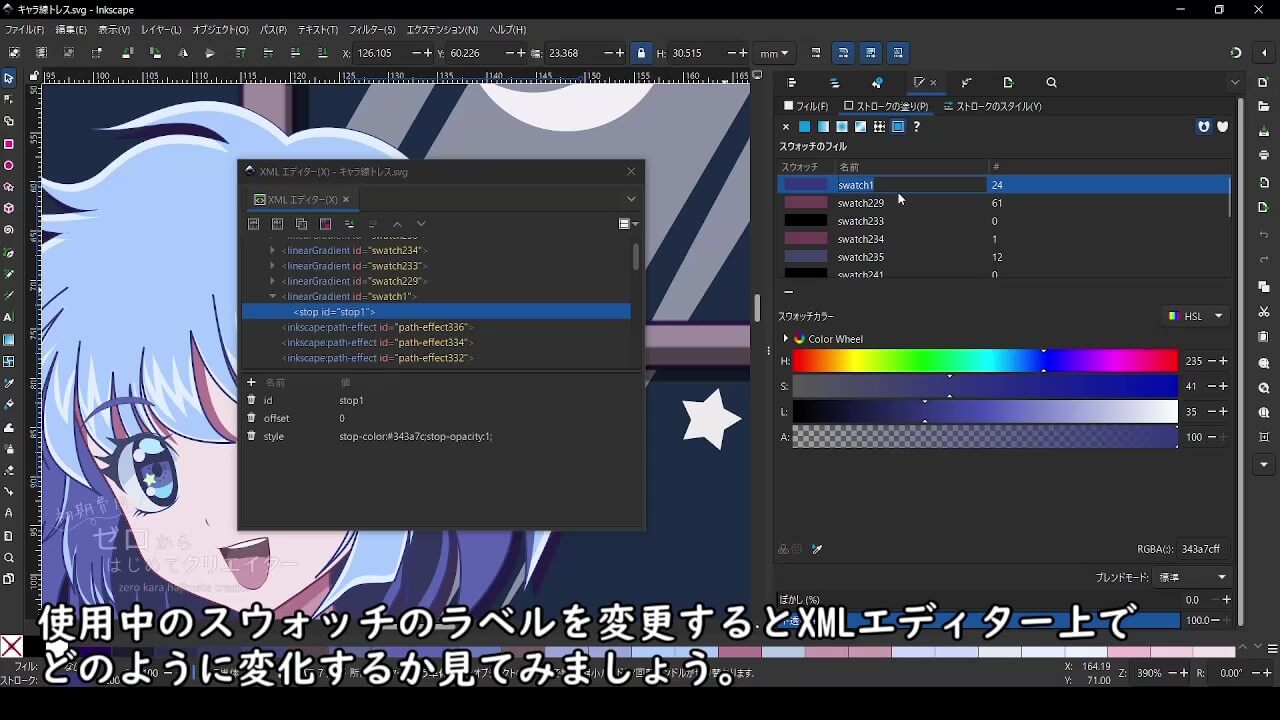This screenshot has height=720, width=1280.
Task: Select path-effect336 node row
Action: [436, 327]
